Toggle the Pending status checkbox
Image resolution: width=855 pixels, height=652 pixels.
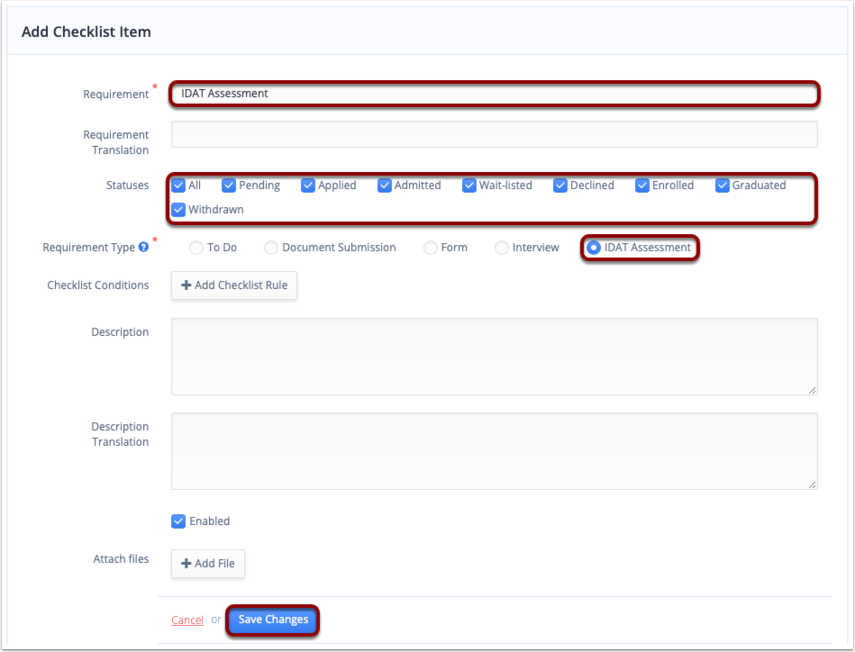click(229, 185)
